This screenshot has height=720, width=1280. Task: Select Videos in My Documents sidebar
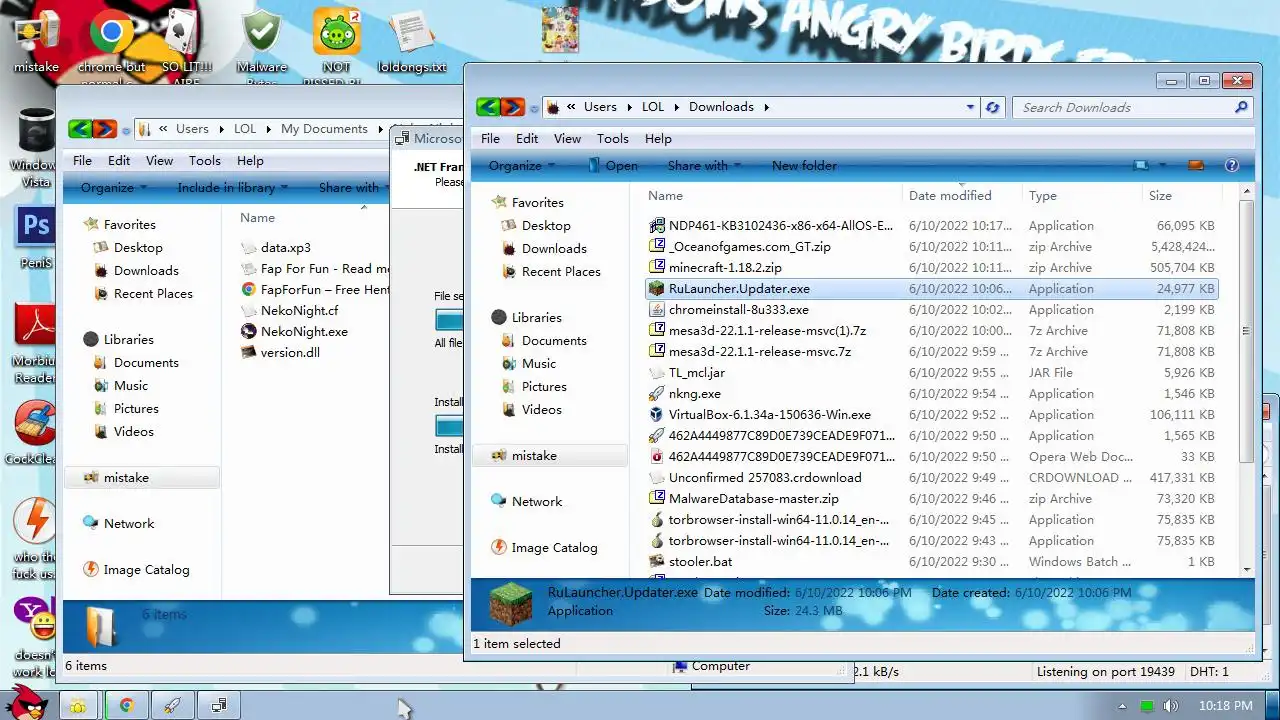click(133, 432)
